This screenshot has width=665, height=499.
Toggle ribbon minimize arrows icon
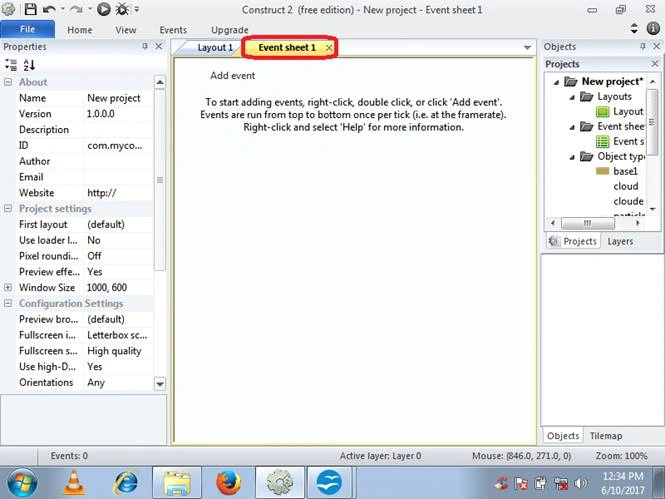634,28
